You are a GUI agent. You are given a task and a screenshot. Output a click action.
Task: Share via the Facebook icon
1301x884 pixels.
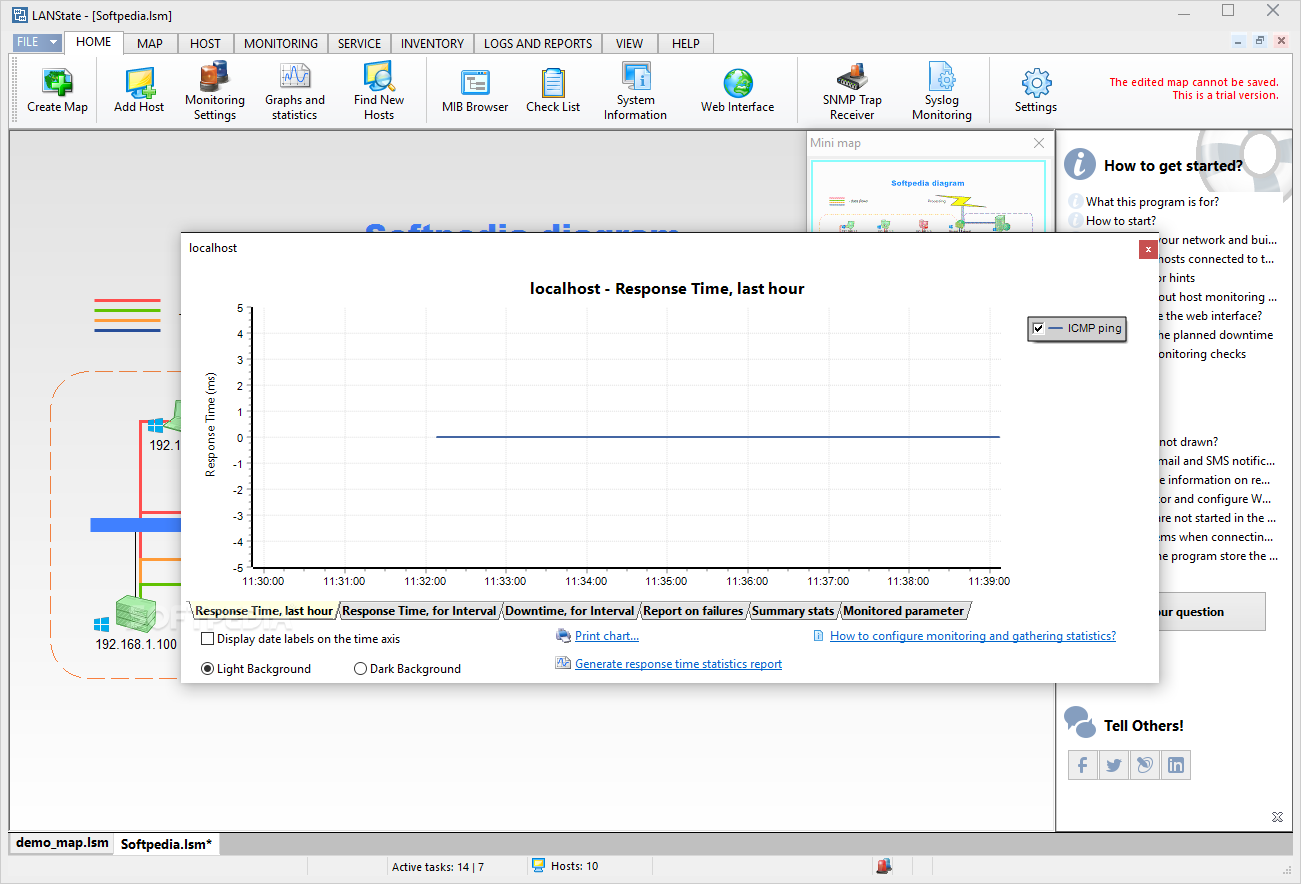click(x=1082, y=765)
